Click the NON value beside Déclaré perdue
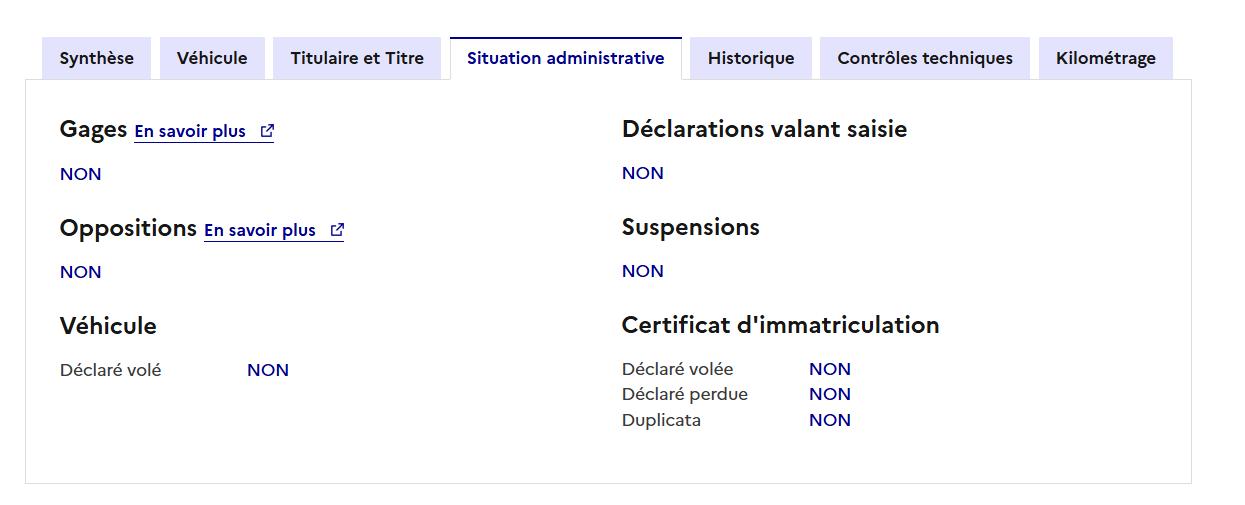The image size is (1245, 505). 830,394
